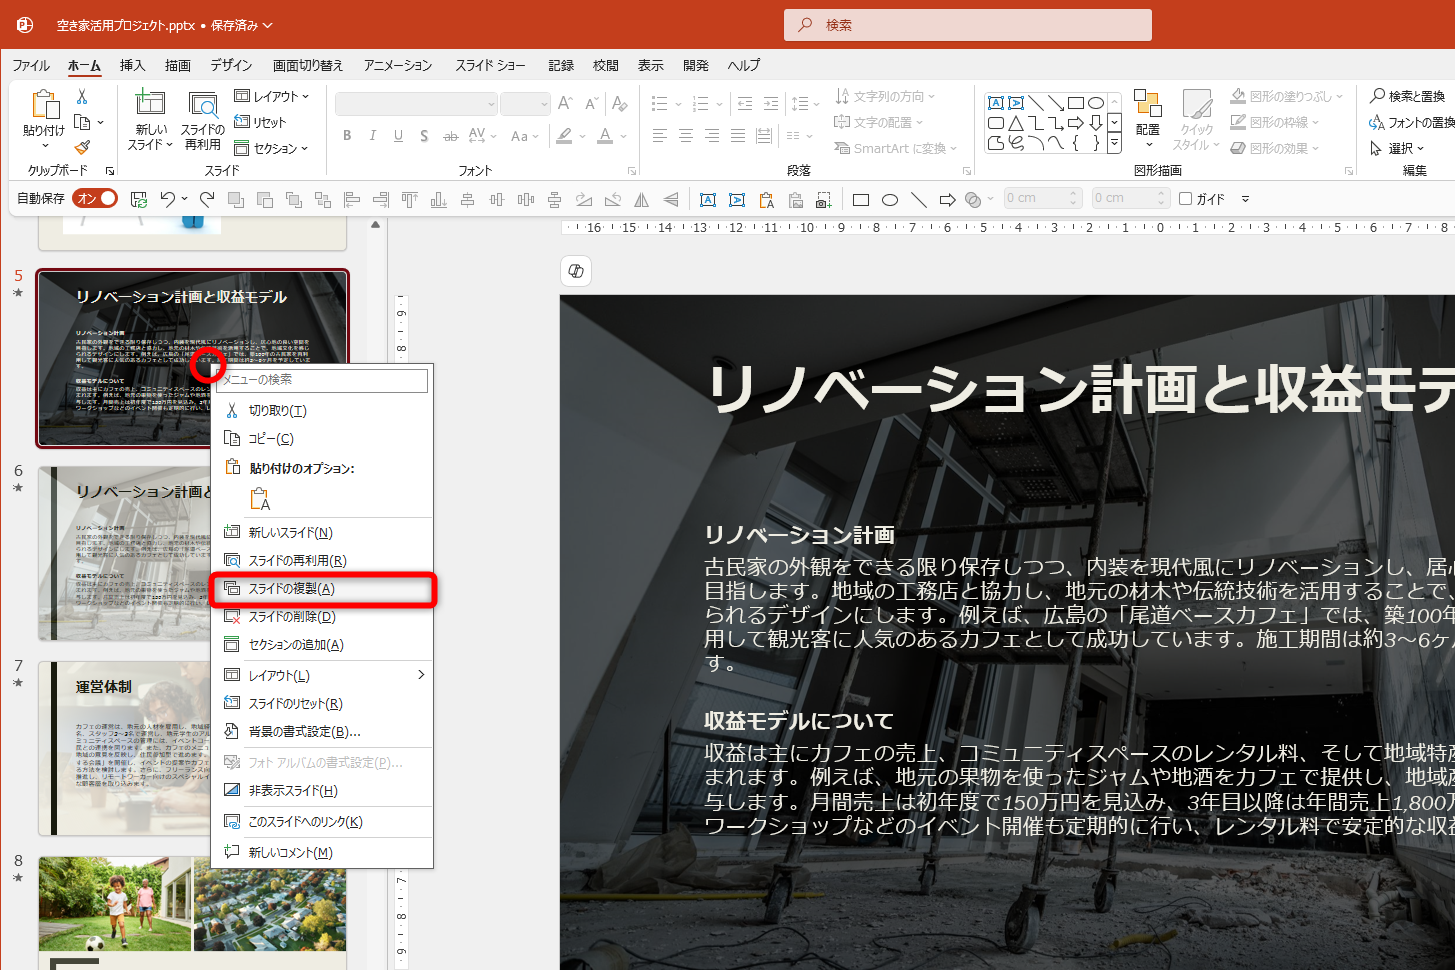Click the New Slide icon in ribbon
1455x970 pixels.
[150, 103]
